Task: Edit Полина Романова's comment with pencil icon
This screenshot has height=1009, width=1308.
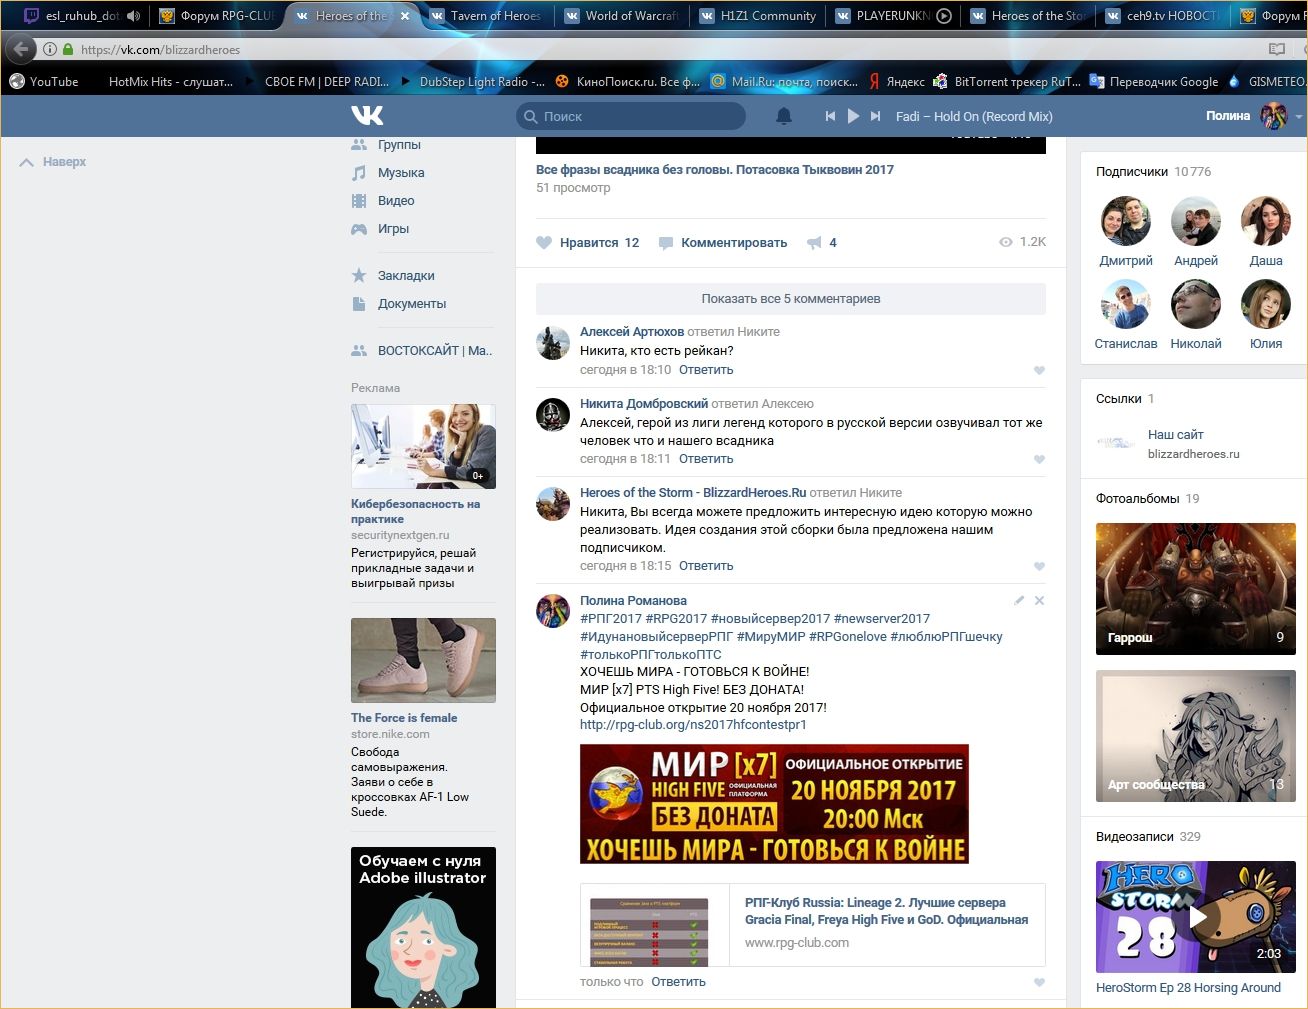Action: click(x=1019, y=601)
